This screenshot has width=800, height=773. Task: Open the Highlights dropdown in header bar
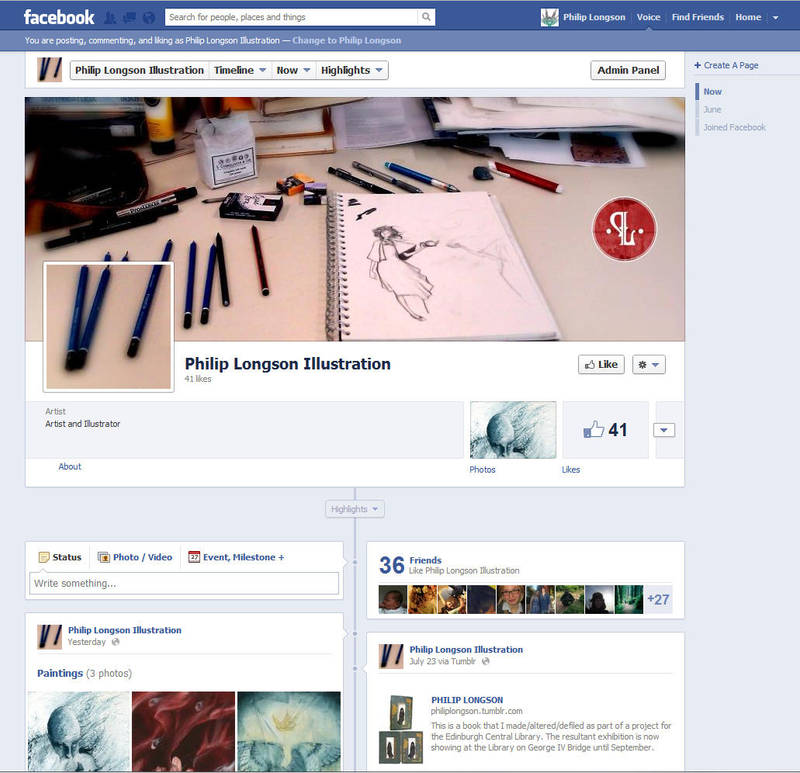pos(352,70)
